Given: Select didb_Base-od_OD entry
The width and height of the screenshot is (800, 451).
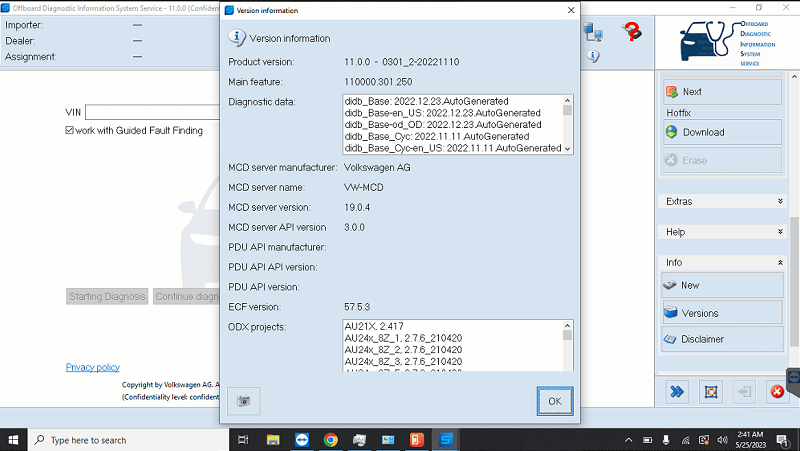Looking at the screenshot, I should [x=443, y=124].
